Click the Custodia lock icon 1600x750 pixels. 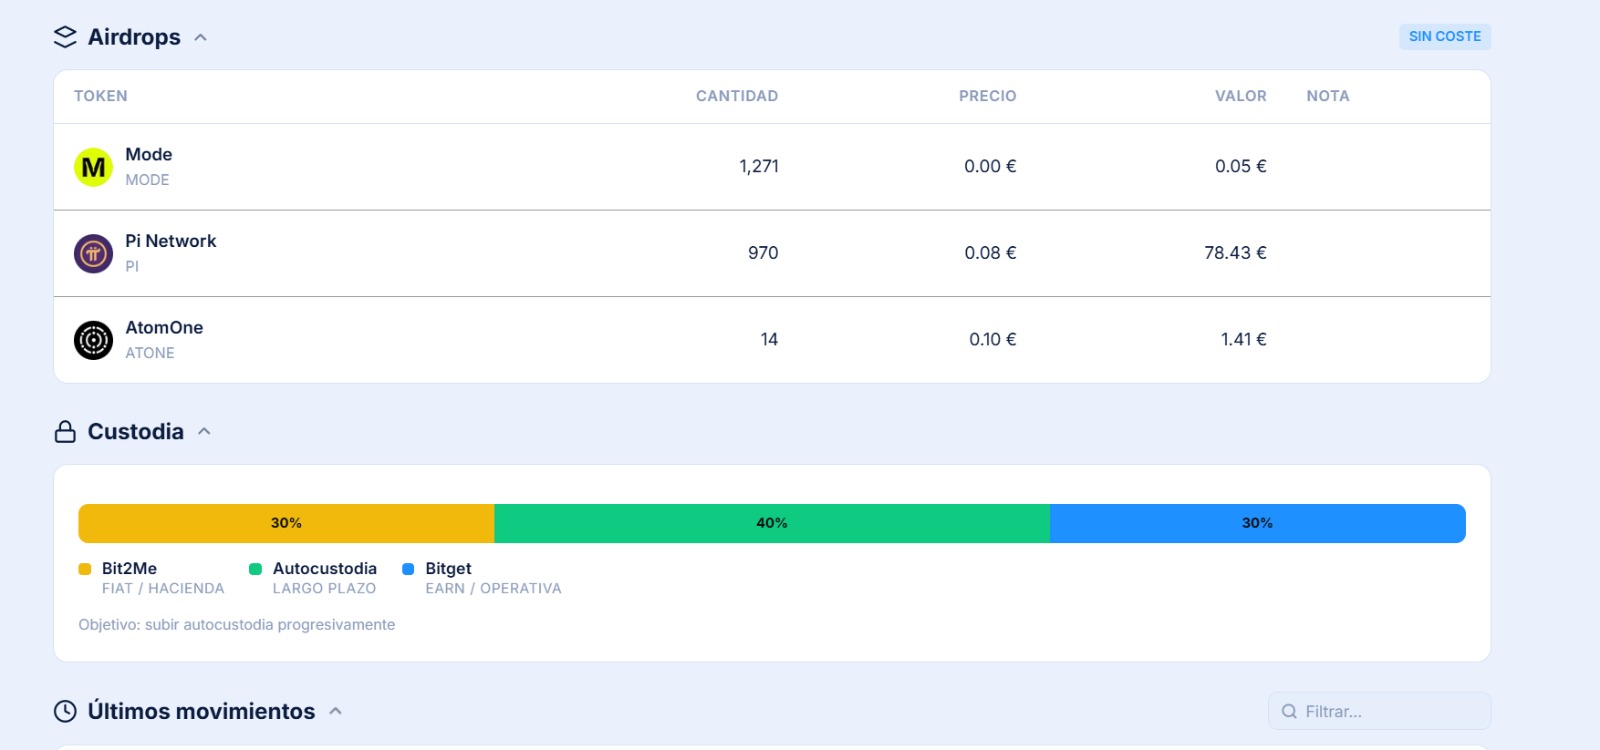[x=65, y=431]
